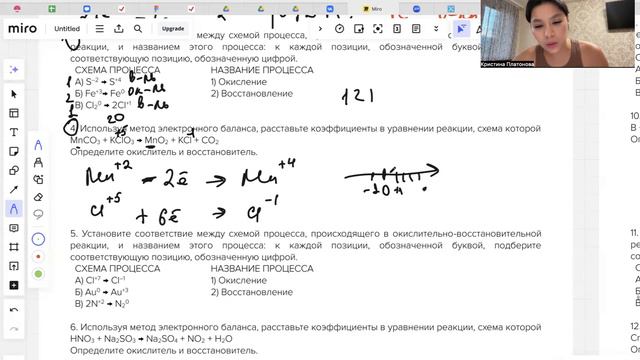The width and height of the screenshot is (640, 360).
Task: Click the Upgrade button
Action: pyautogui.click(x=173, y=29)
